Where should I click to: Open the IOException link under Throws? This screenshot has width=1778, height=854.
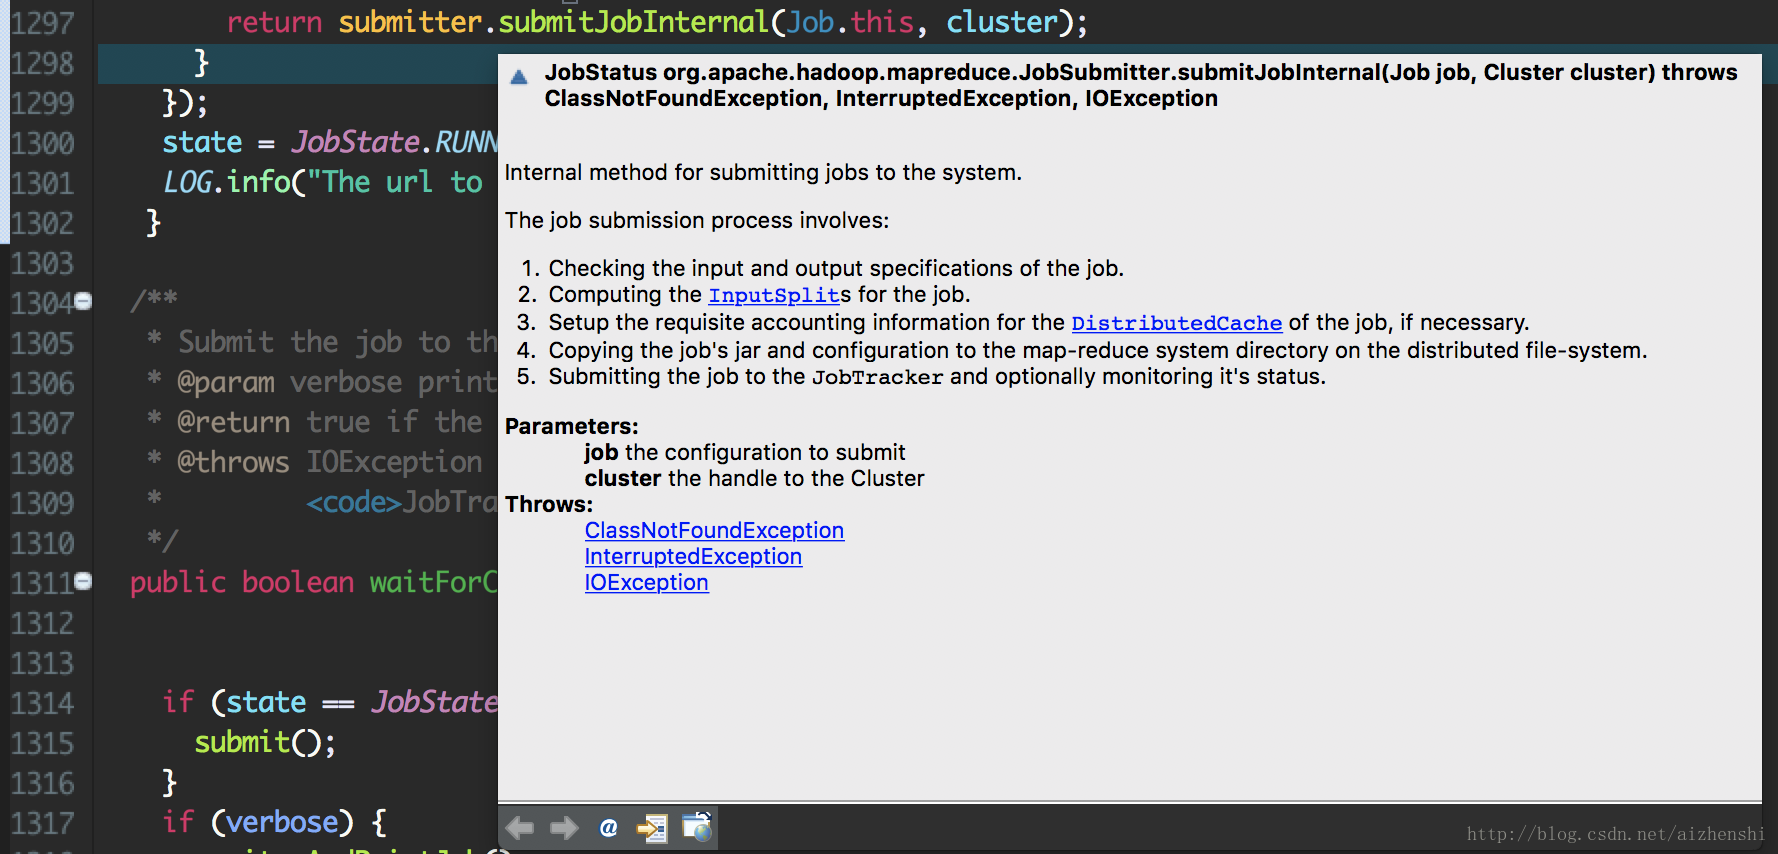(x=646, y=582)
